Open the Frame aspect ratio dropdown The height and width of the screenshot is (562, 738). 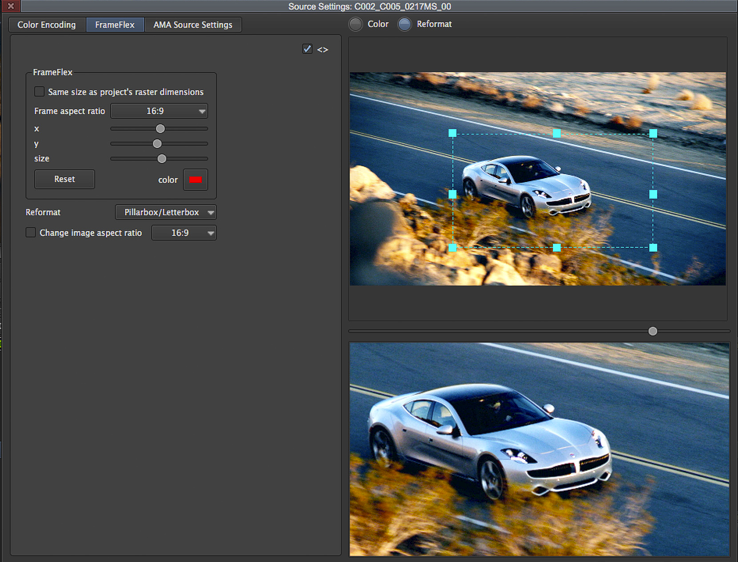tap(159, 112)
